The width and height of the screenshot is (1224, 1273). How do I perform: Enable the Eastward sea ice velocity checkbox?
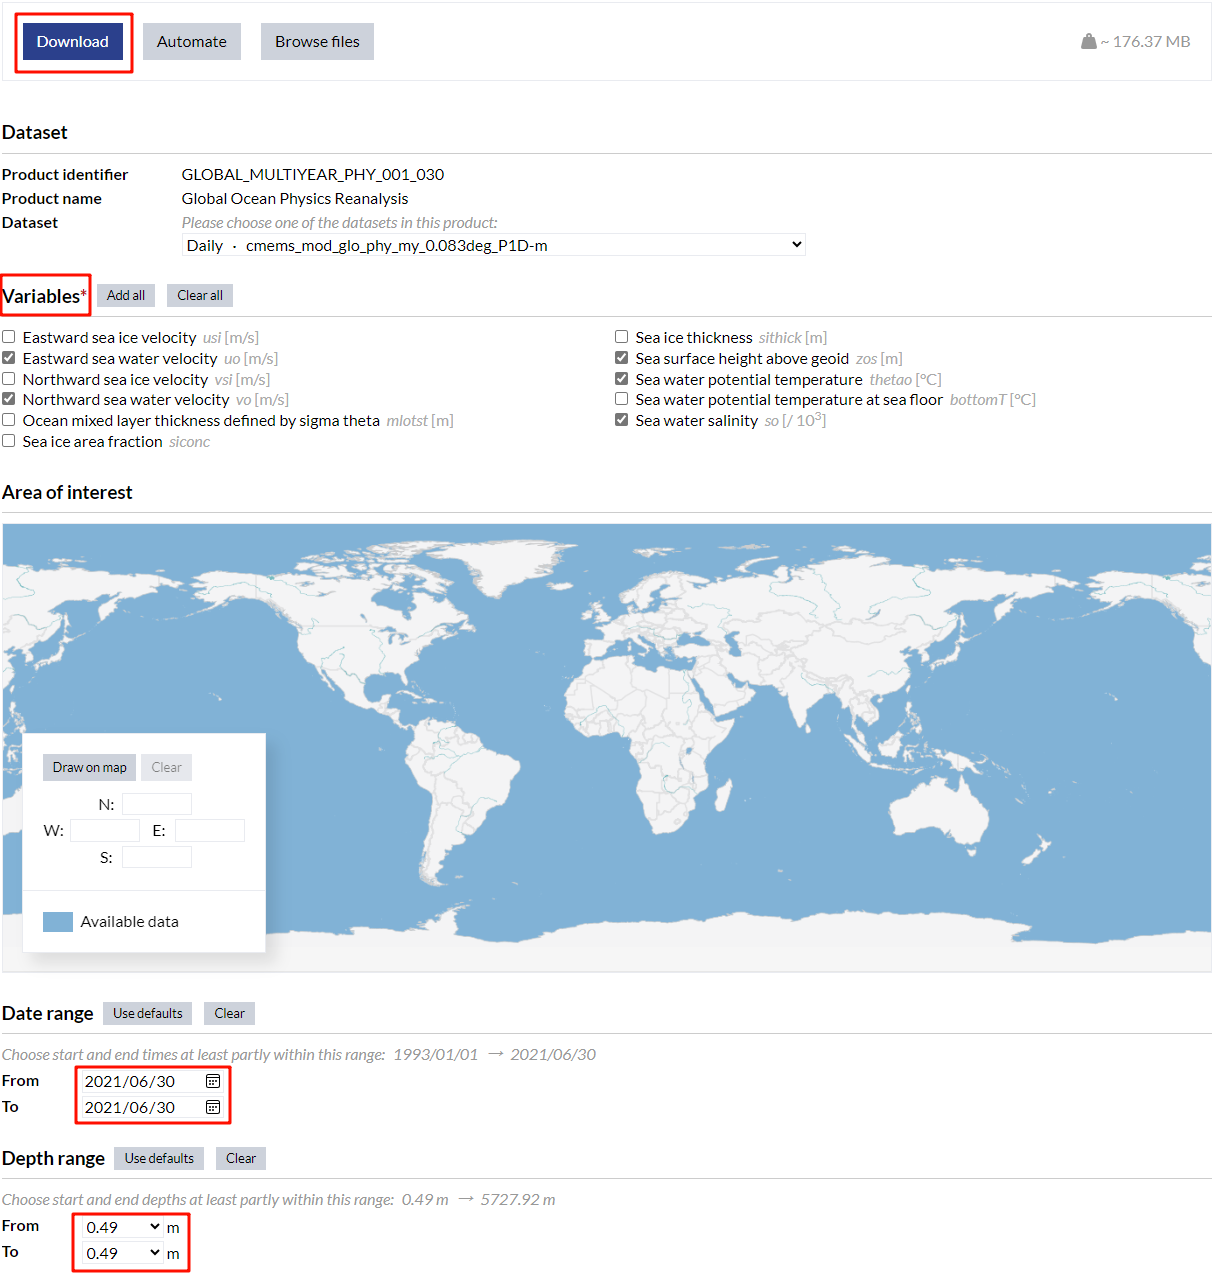pos(9,337)
